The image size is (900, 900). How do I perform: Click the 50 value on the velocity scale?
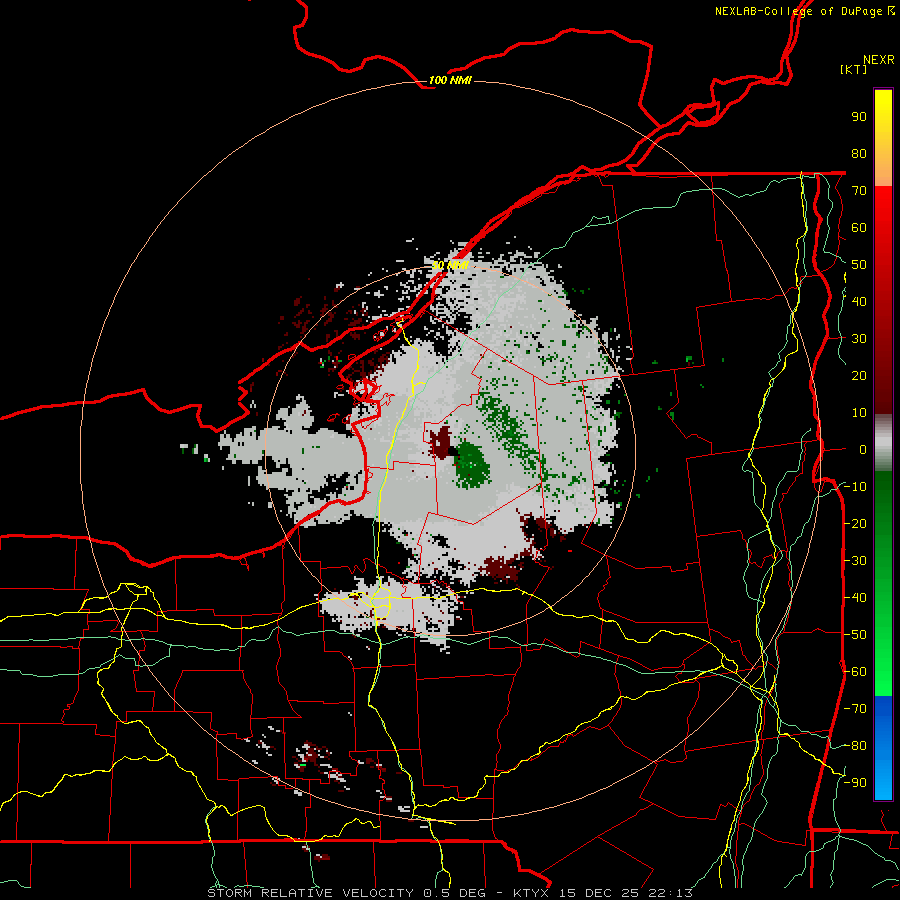point(859,265)
